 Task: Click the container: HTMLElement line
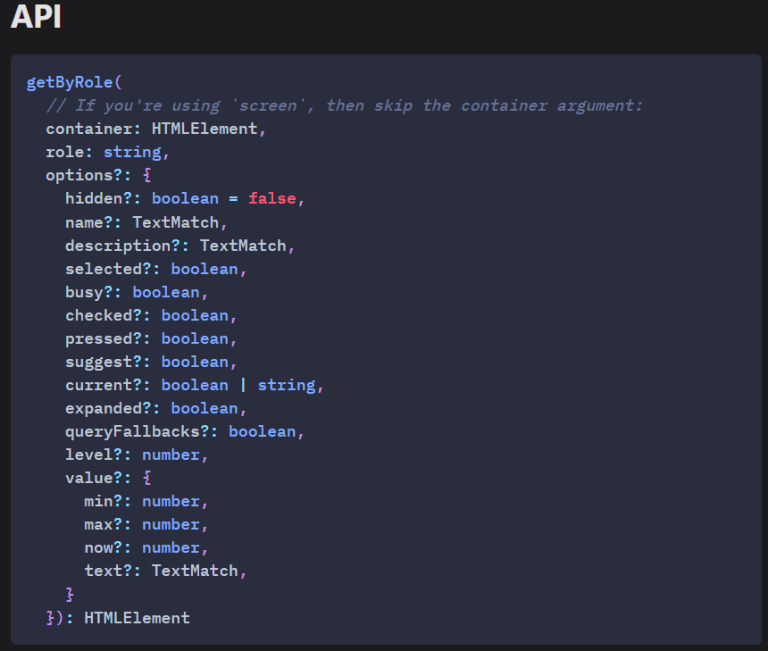pyautogui.click(x=156, y=129)
